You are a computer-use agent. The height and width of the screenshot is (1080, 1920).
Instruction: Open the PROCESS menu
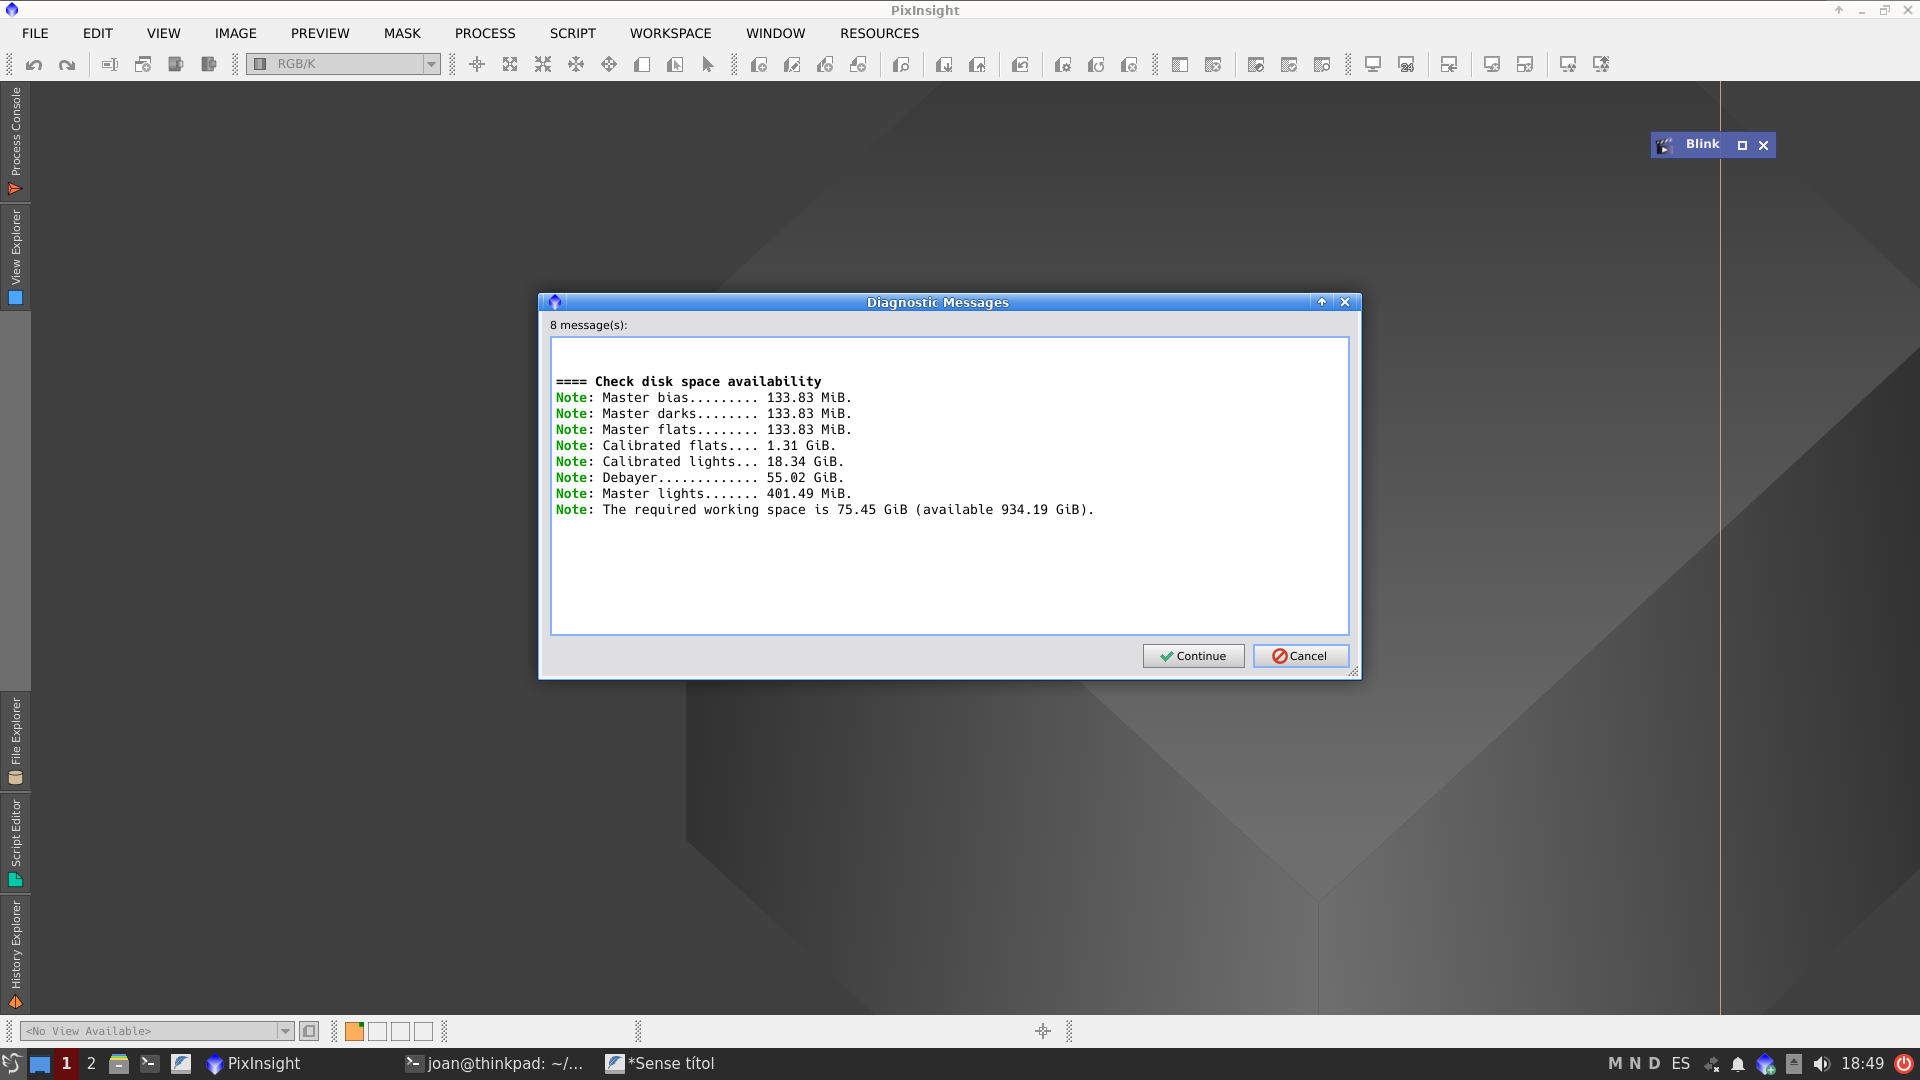pos(485,33)
